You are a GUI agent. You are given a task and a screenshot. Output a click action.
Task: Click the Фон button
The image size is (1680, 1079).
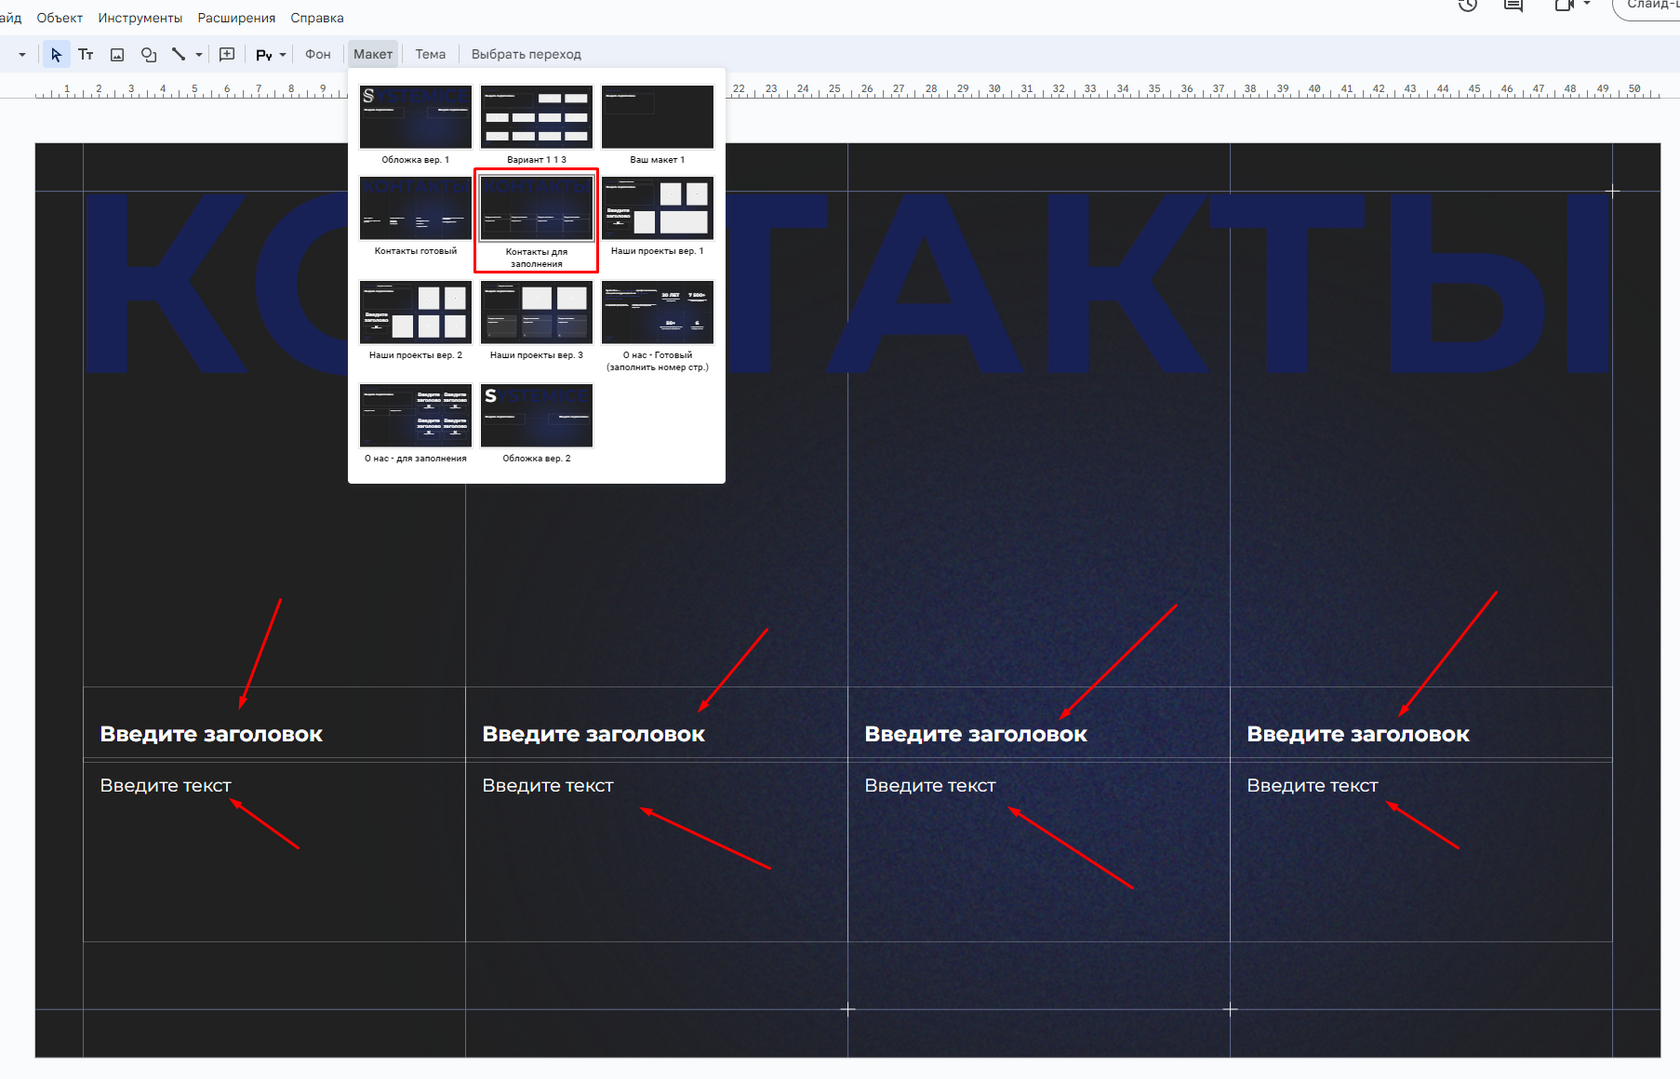(x=317, y=54)
